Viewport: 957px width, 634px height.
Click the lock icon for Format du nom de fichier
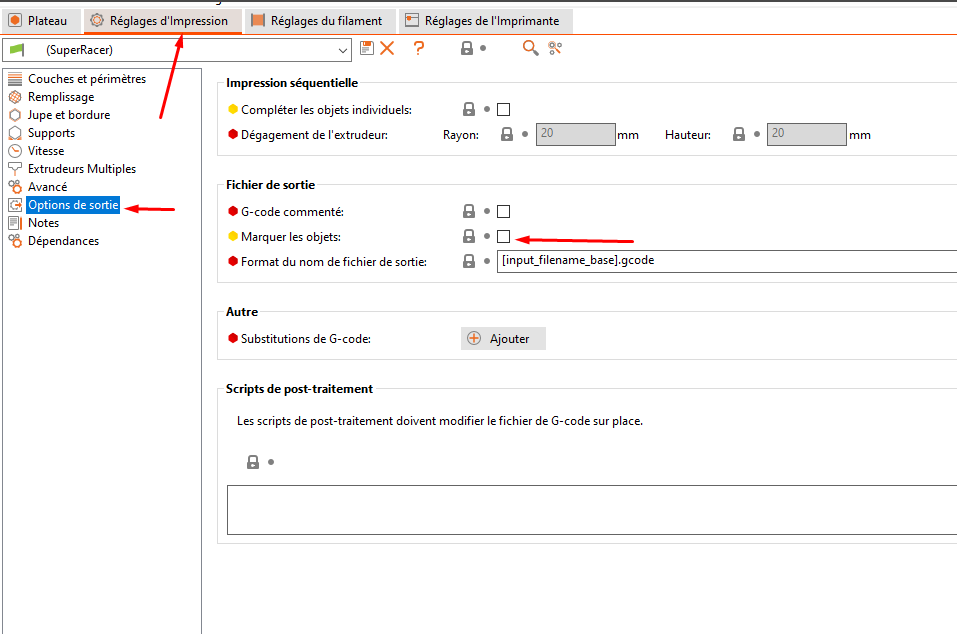(x=469, y=261)
